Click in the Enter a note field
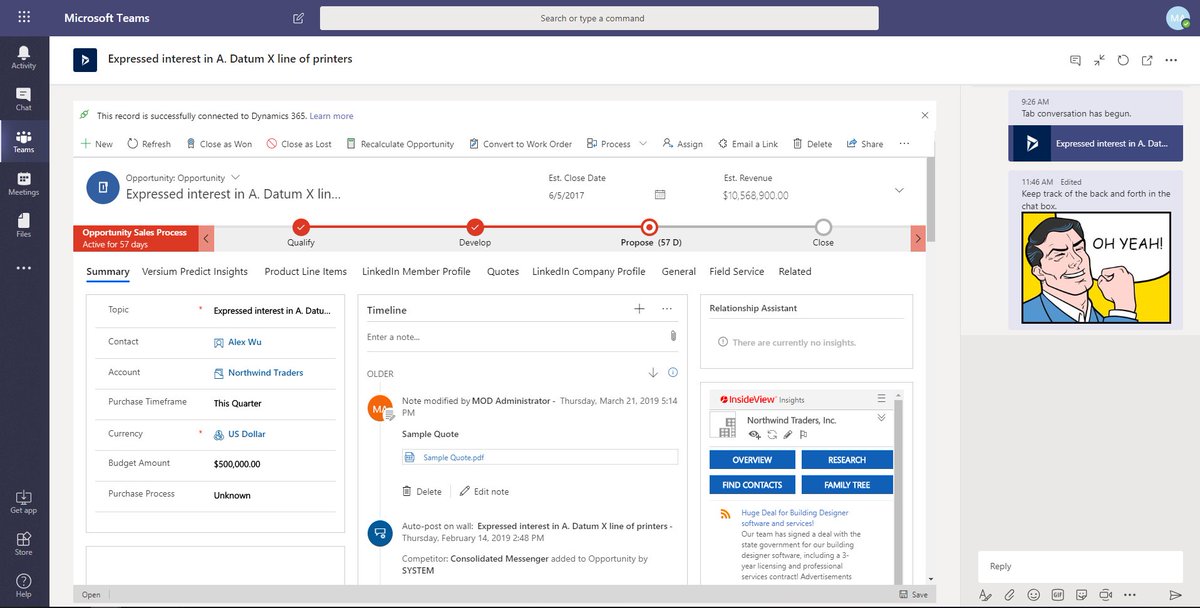Image resolution: width=1200 pixels, height=608 pixels. (x=515, y=337)
